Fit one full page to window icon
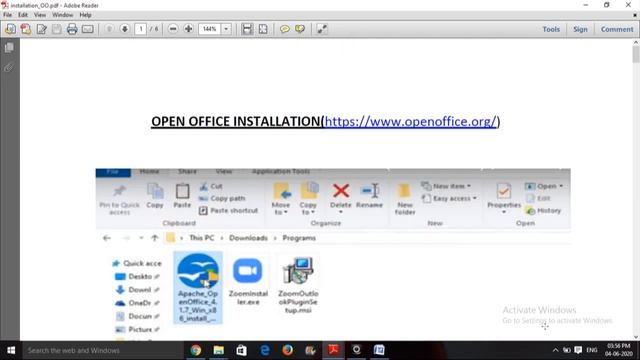 tap(263, 29)
